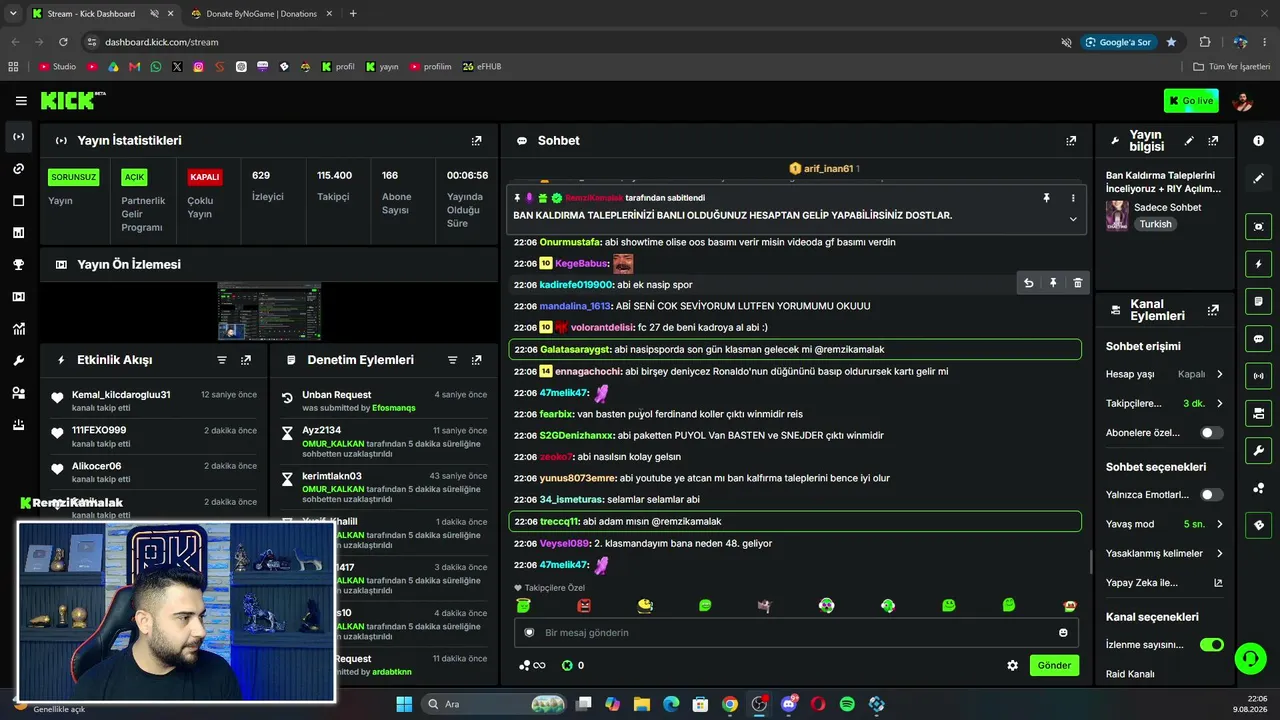The width and height of the screenshot is (1280, 720).
Task: Toggle the Yalnızca Emotlar switch
Action: click(1211, 495)
